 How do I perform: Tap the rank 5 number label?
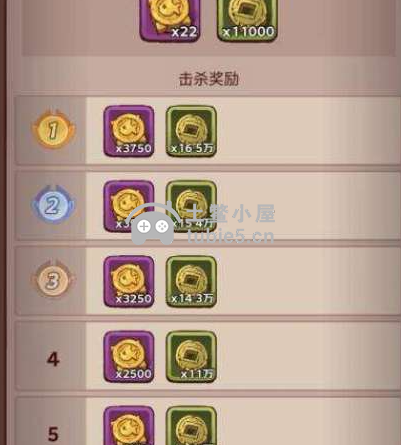pos(53,434)
